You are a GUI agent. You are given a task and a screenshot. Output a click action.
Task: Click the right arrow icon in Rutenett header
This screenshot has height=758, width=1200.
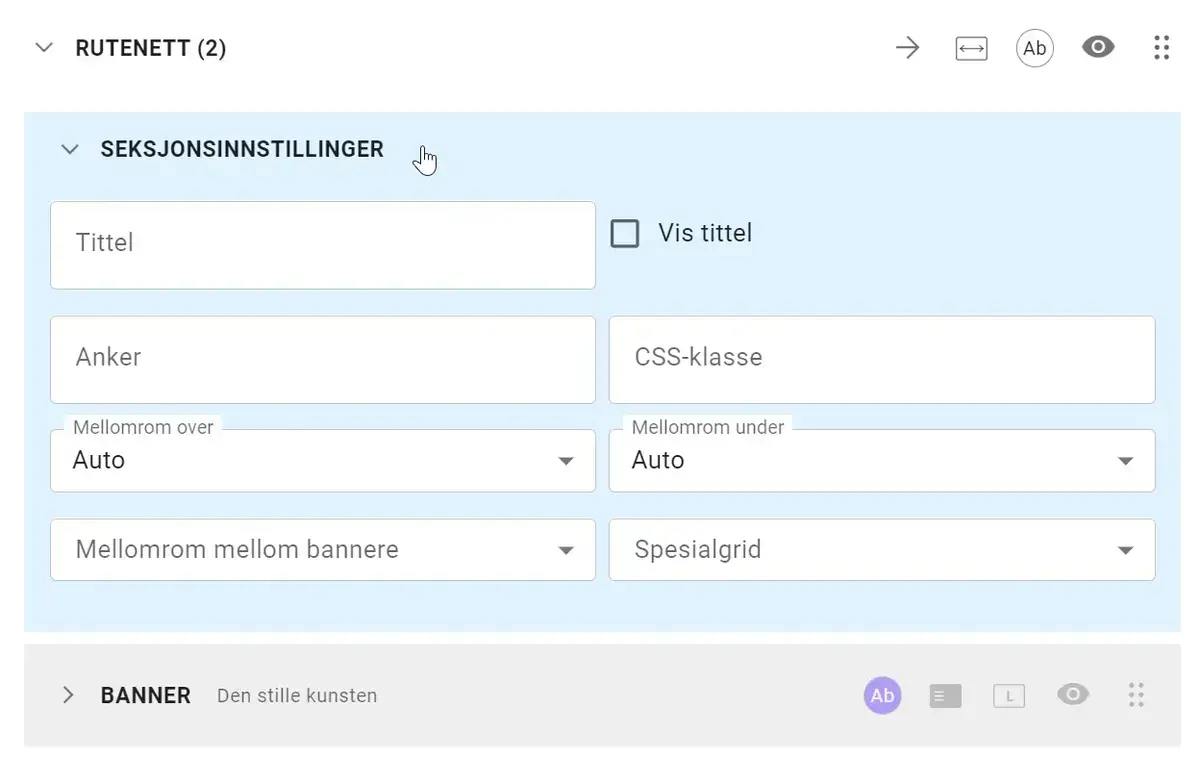pyautogui.click(x=907, y=48)
